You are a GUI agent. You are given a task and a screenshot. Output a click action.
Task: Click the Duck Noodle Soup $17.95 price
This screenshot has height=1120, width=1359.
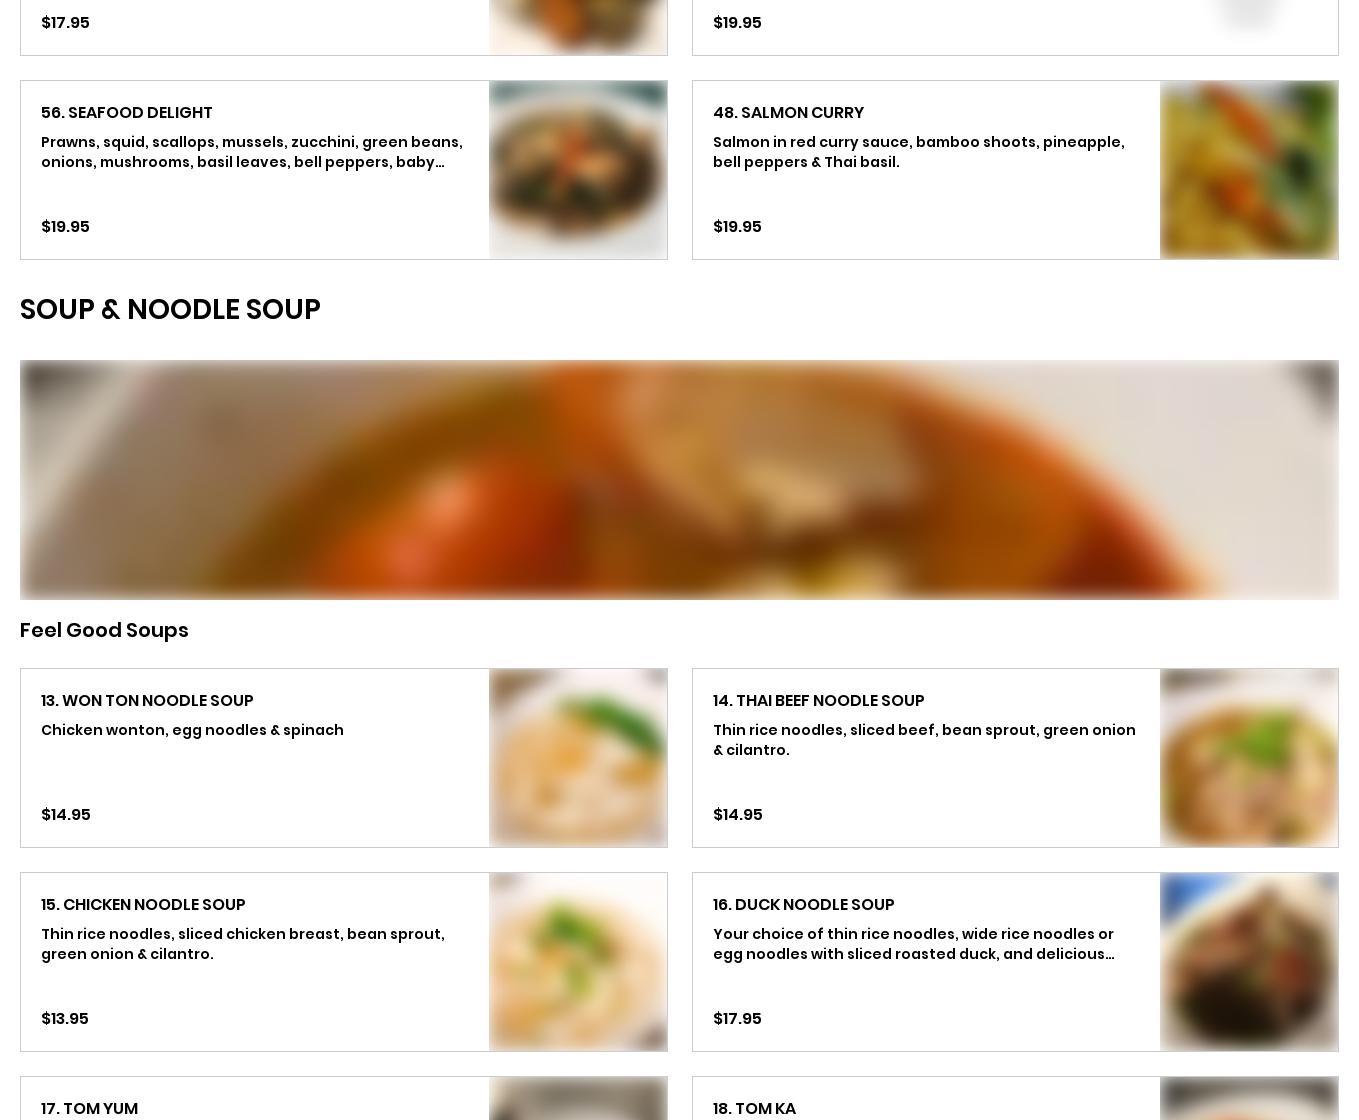(737, 1018)
